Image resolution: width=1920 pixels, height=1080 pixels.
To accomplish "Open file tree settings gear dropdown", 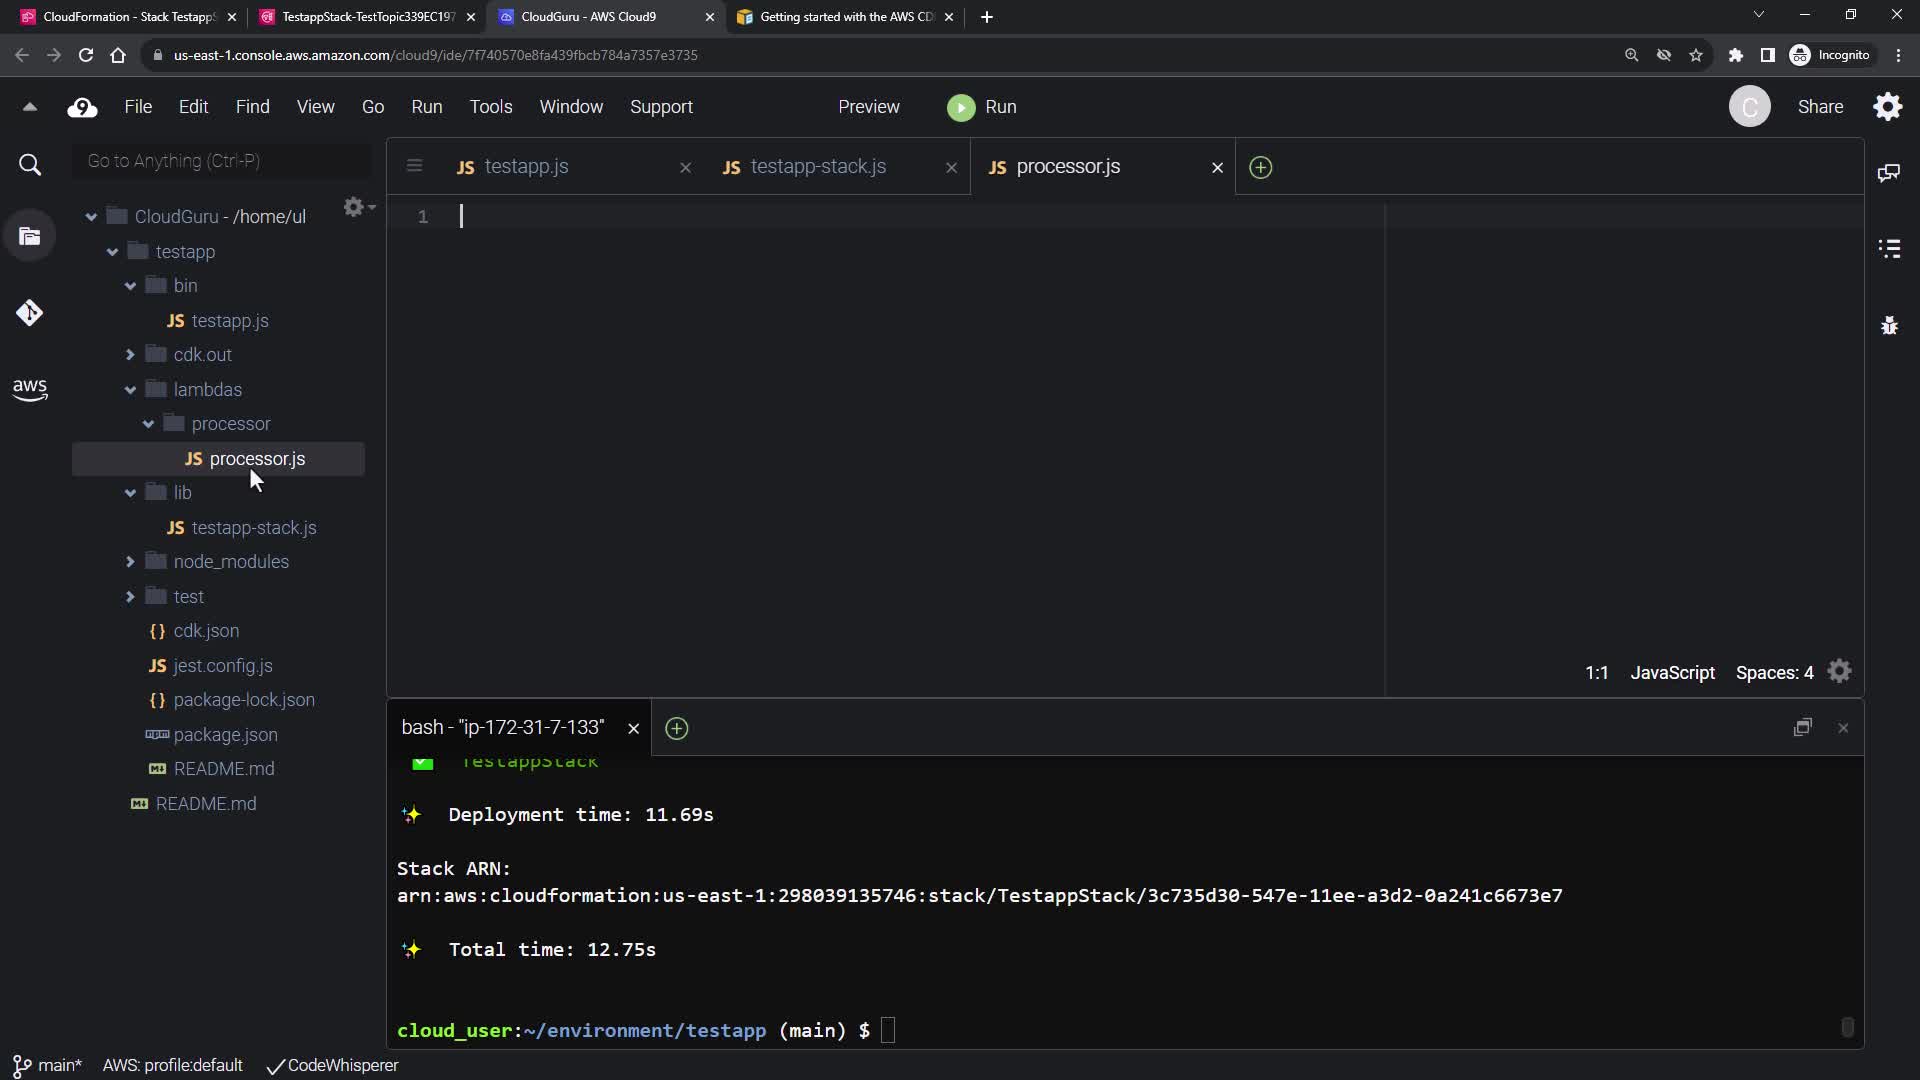I will [x=358, y=207].
